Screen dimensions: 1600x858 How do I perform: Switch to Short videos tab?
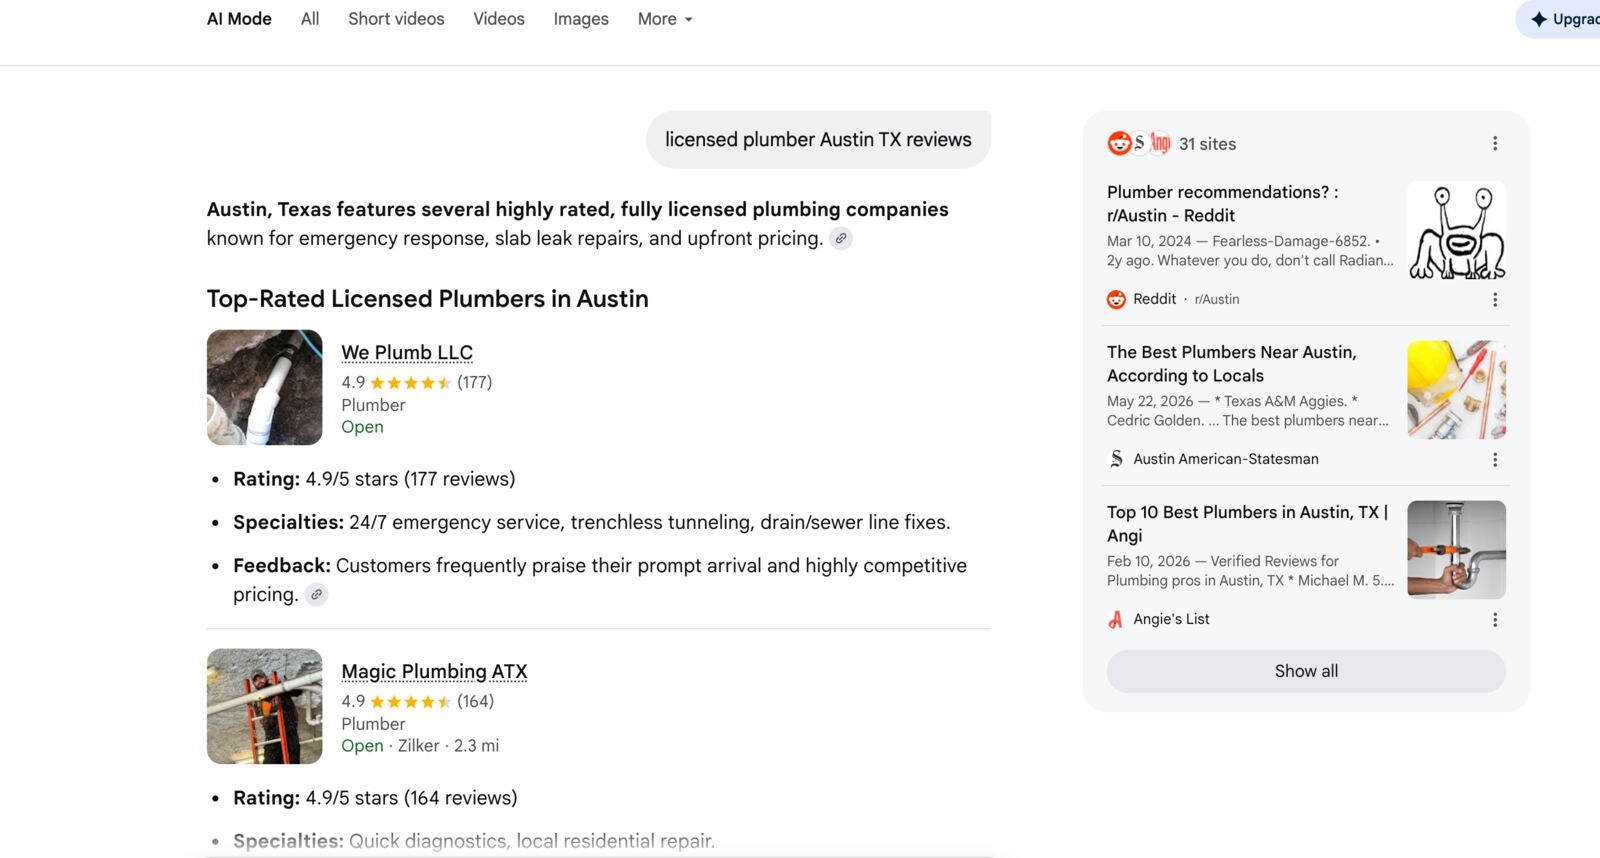[x=396, y=19]
